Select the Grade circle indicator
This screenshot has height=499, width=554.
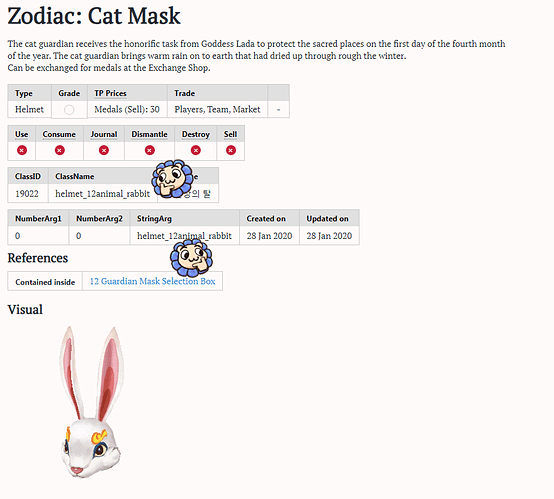click(69, 110)
